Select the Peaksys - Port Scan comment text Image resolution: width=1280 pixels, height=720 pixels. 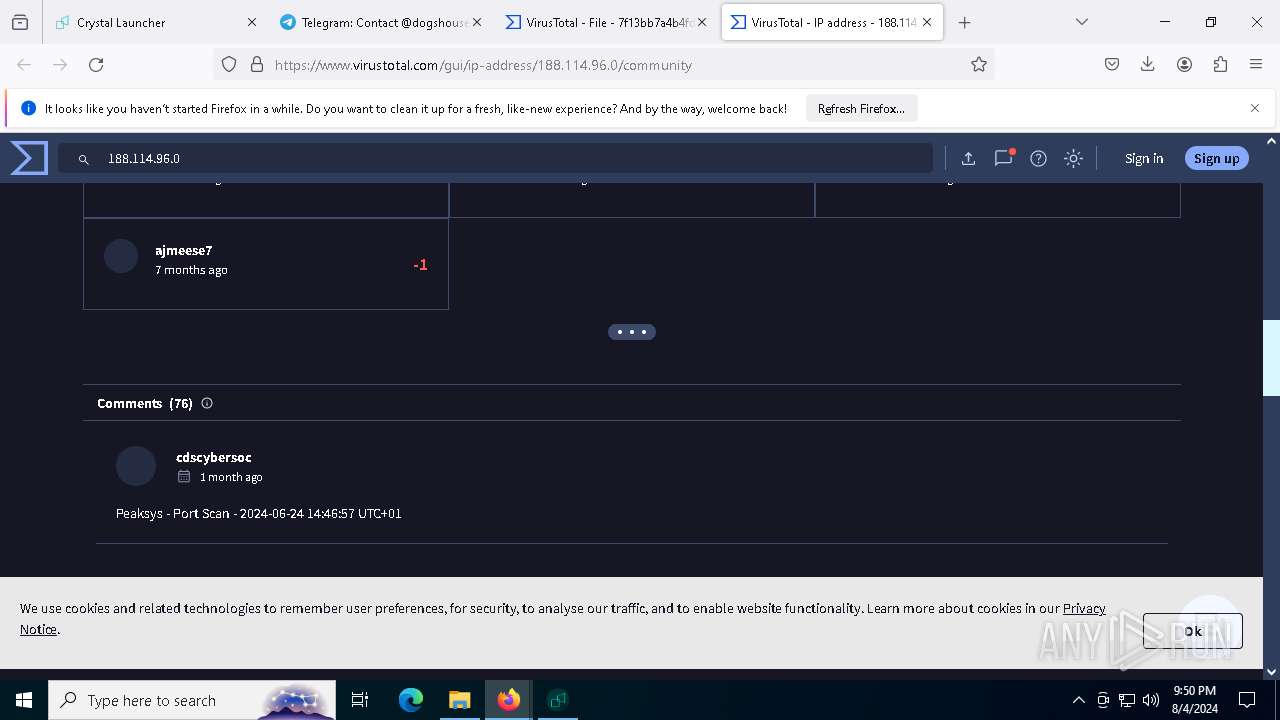259,513
